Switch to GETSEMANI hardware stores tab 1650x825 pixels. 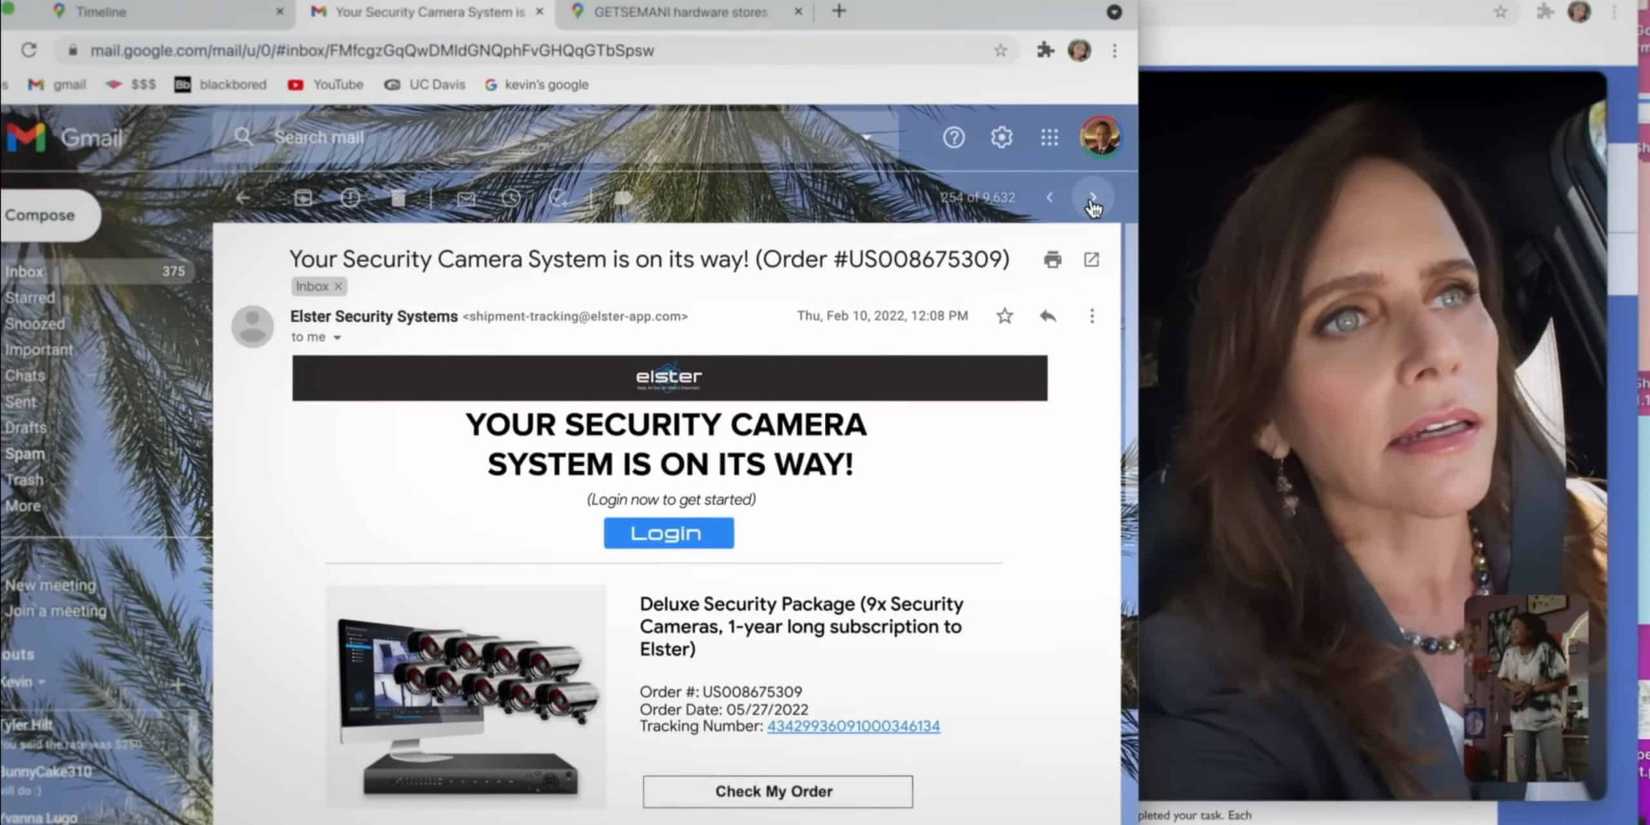pos(680,12)
